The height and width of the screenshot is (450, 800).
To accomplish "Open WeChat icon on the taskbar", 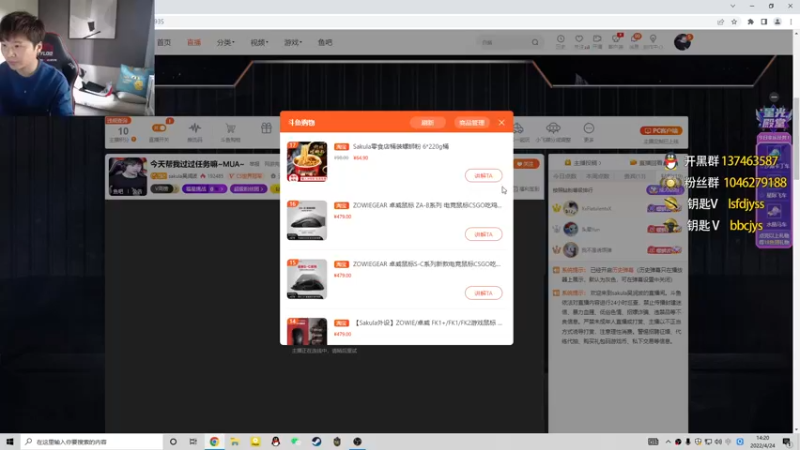I will click(296, 442).
